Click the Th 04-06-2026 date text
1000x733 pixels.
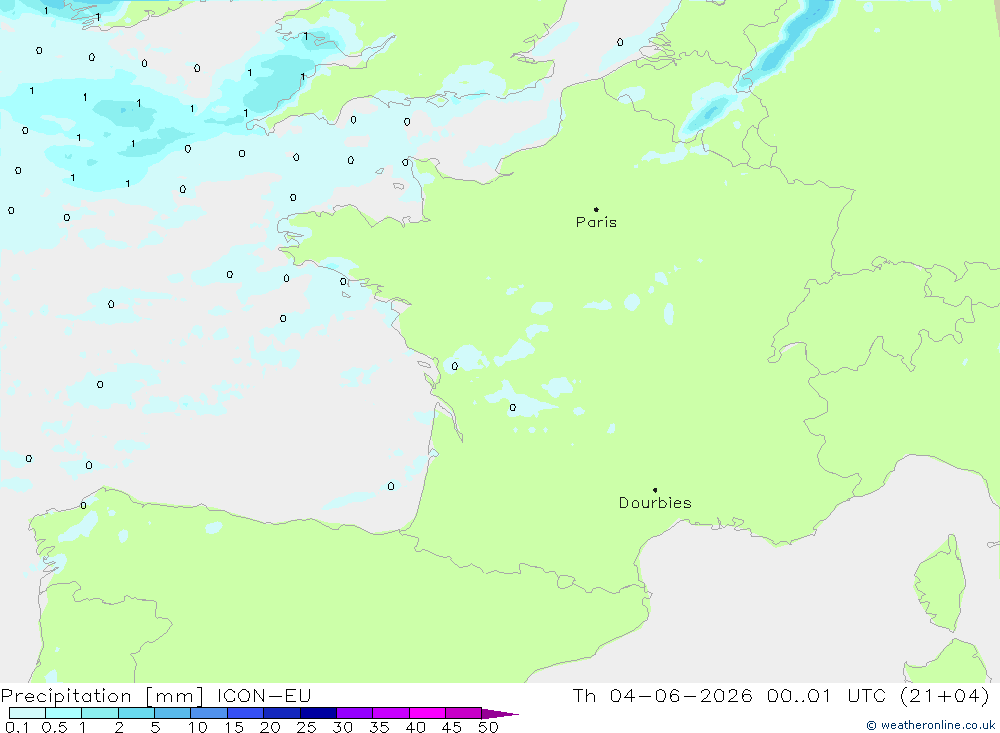point(663,696)
